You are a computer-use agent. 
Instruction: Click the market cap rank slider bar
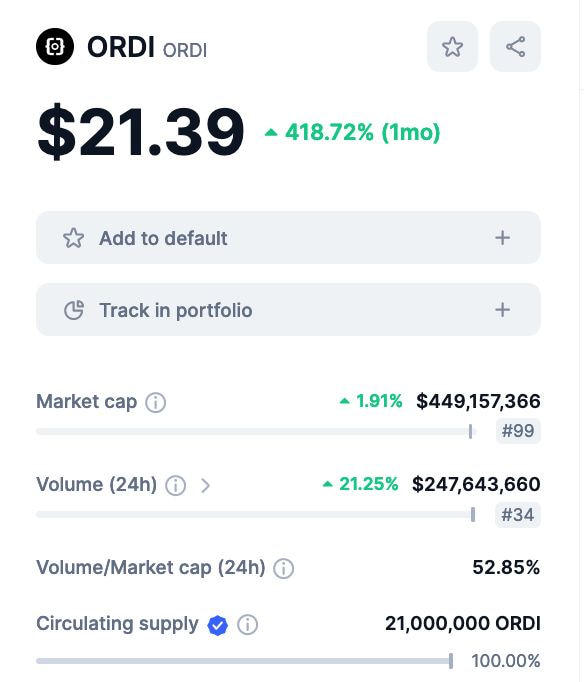[256, 431]
